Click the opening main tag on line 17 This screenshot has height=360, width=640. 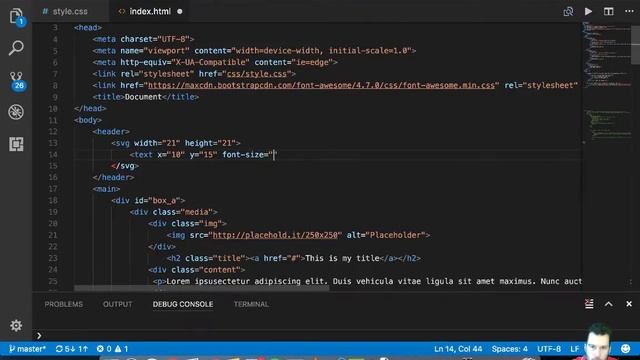tap(106, 189)
